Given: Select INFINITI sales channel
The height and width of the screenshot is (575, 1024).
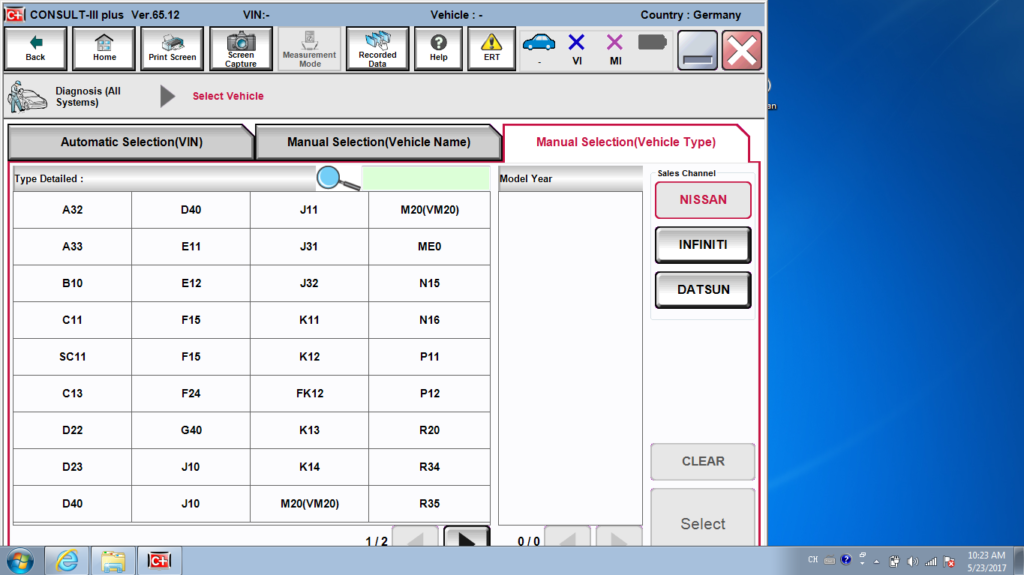Looking at the screenshot, I should (x=703, y=245).
